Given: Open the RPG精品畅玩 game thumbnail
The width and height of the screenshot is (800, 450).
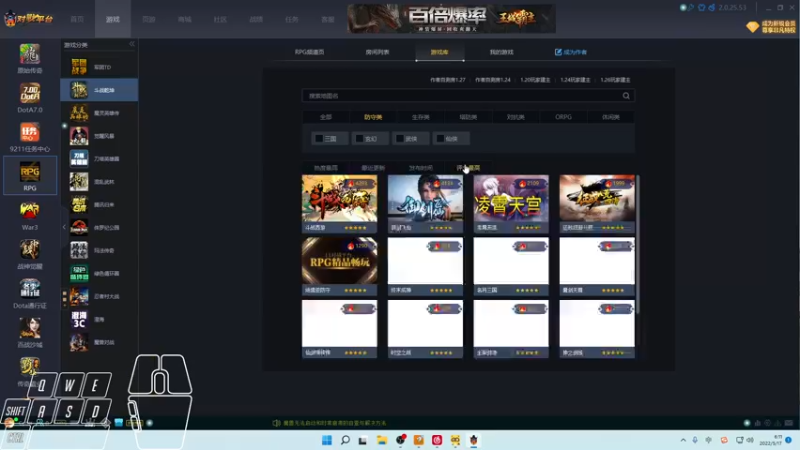Looking at the screenshot, I should pyautogui.click(x=339, y=261).
